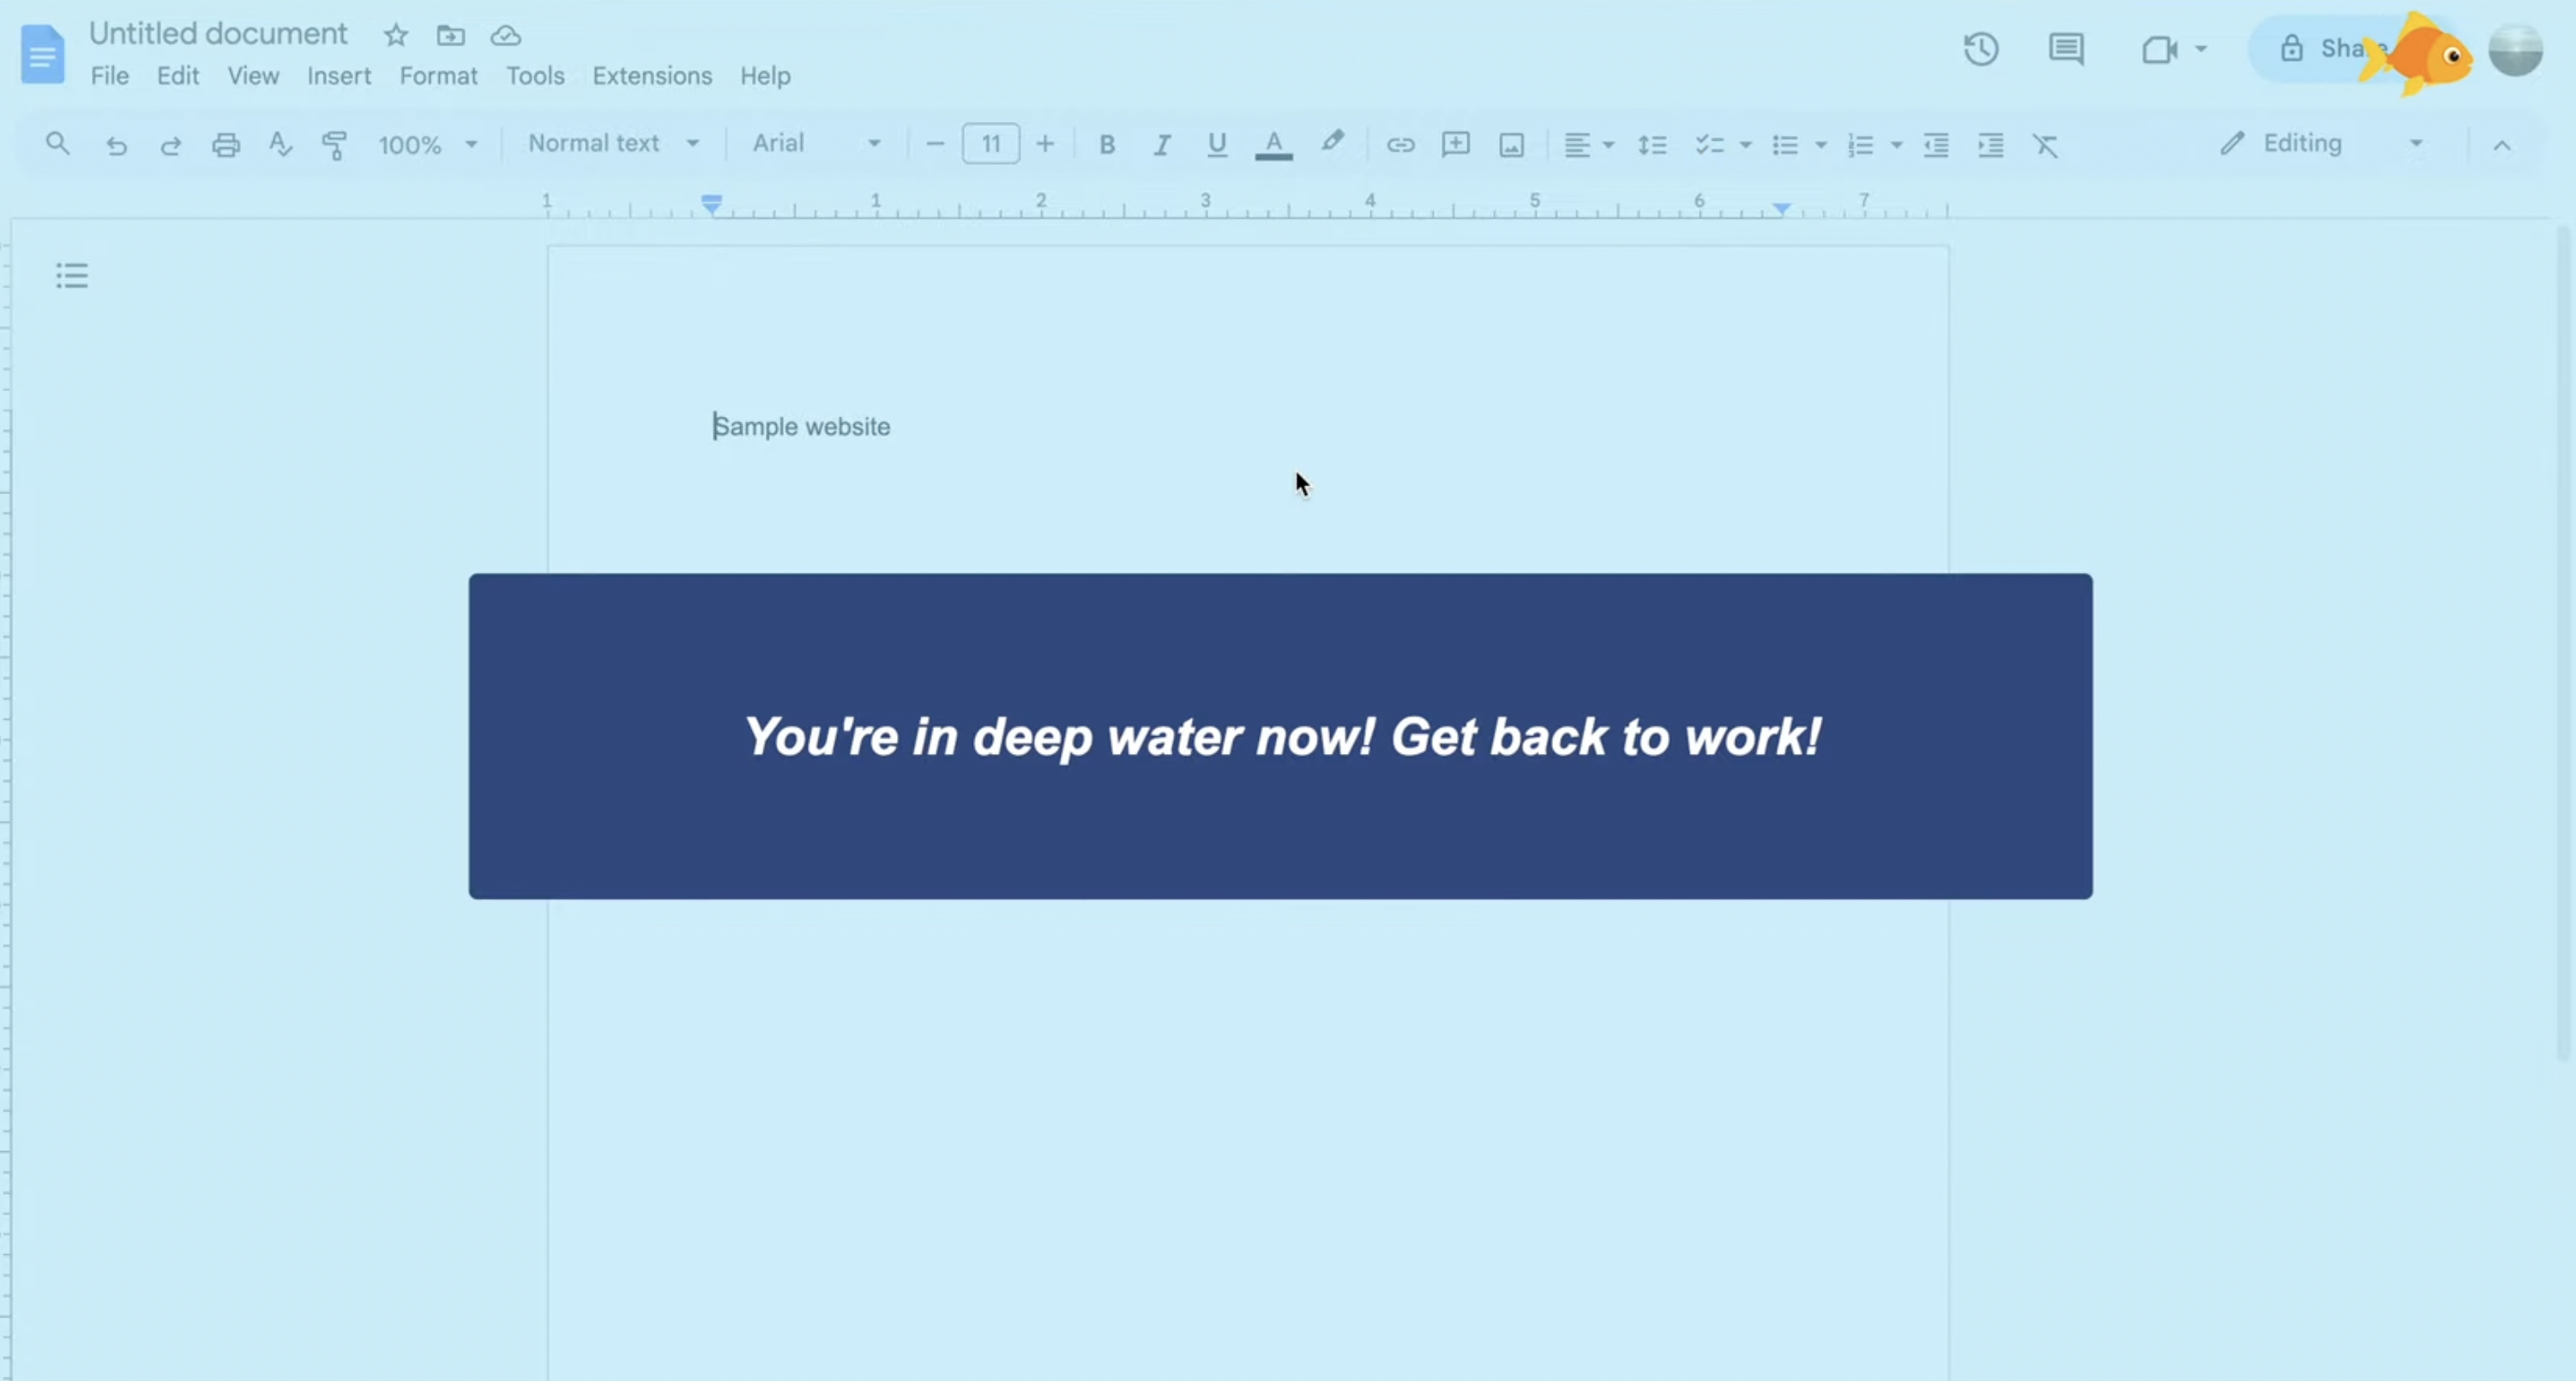Click the goldfish extension icon

pos(2416,55)
